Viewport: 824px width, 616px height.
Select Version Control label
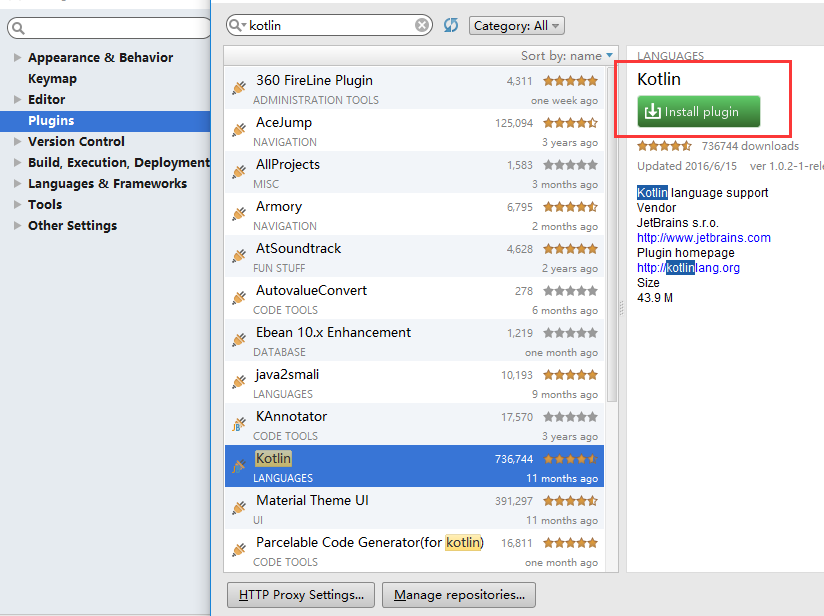[76, 141]
